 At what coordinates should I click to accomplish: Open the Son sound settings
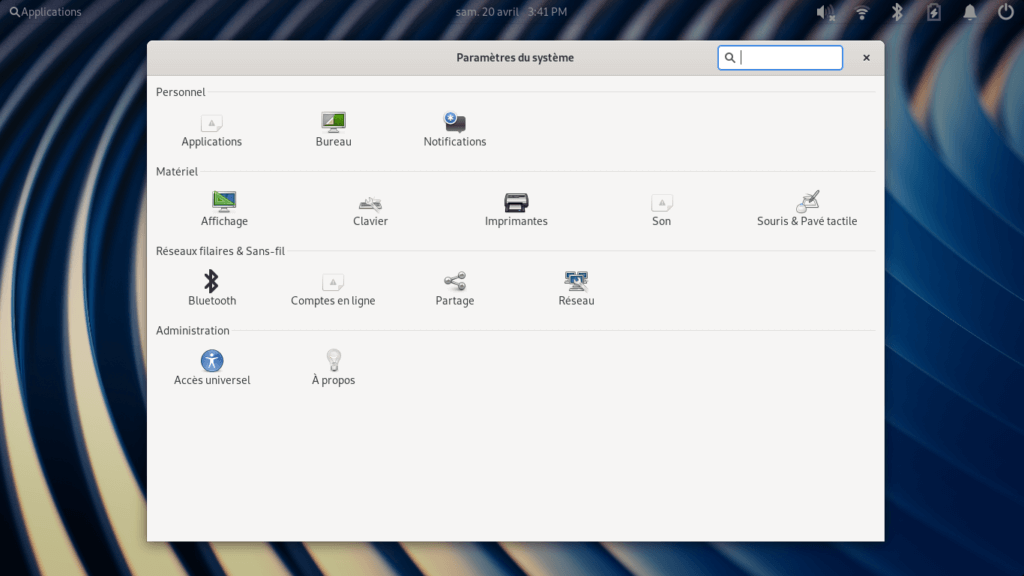click(662, 210)
